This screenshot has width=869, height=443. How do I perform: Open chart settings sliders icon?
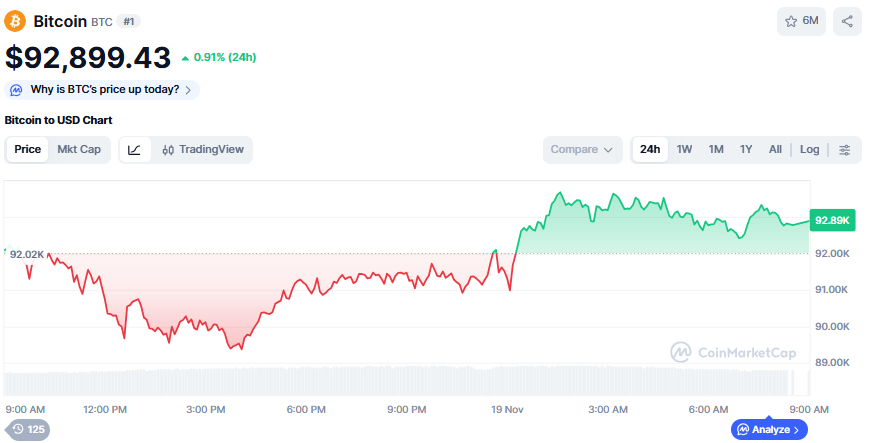[845, 150]
